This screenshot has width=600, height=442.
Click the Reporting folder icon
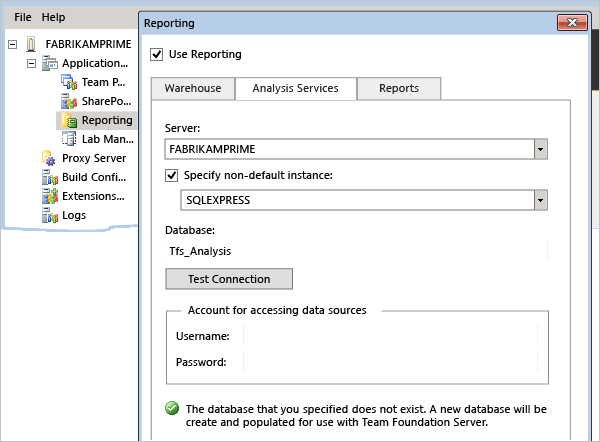point(69,121)
